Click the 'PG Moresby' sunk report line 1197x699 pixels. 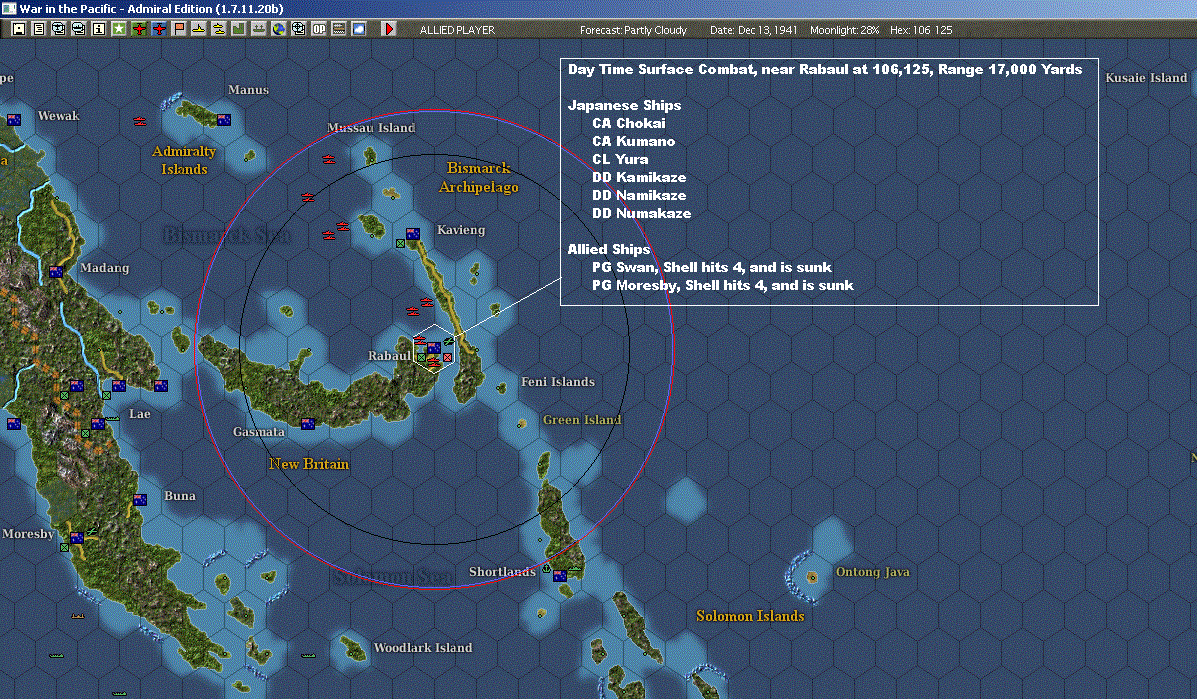tap(722, 285)
